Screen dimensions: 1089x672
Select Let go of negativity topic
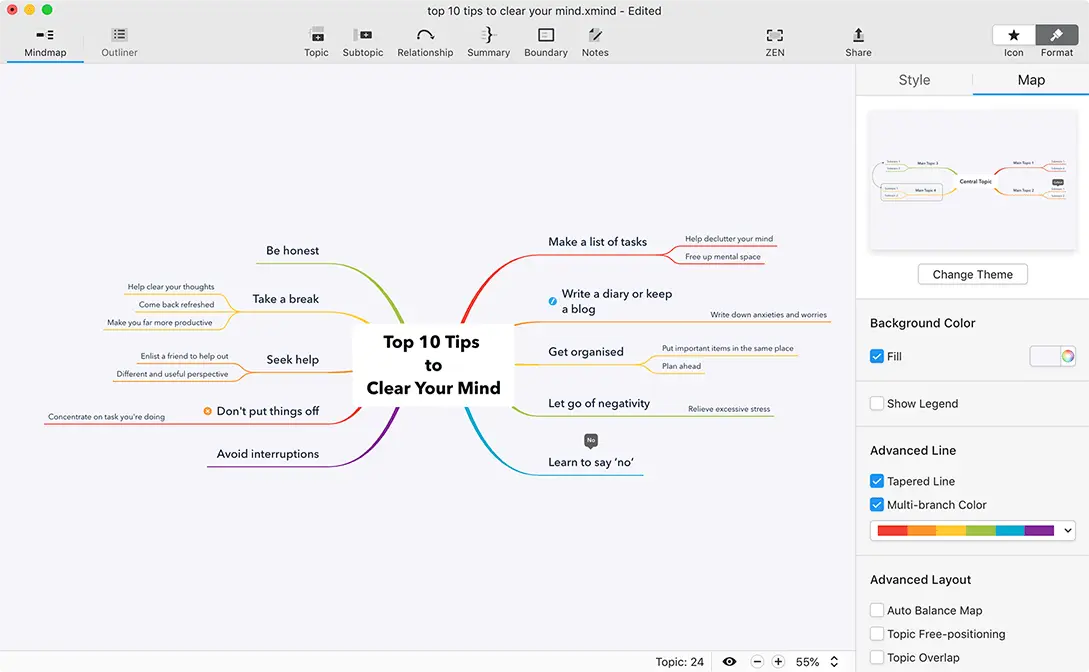pos(599,403)
